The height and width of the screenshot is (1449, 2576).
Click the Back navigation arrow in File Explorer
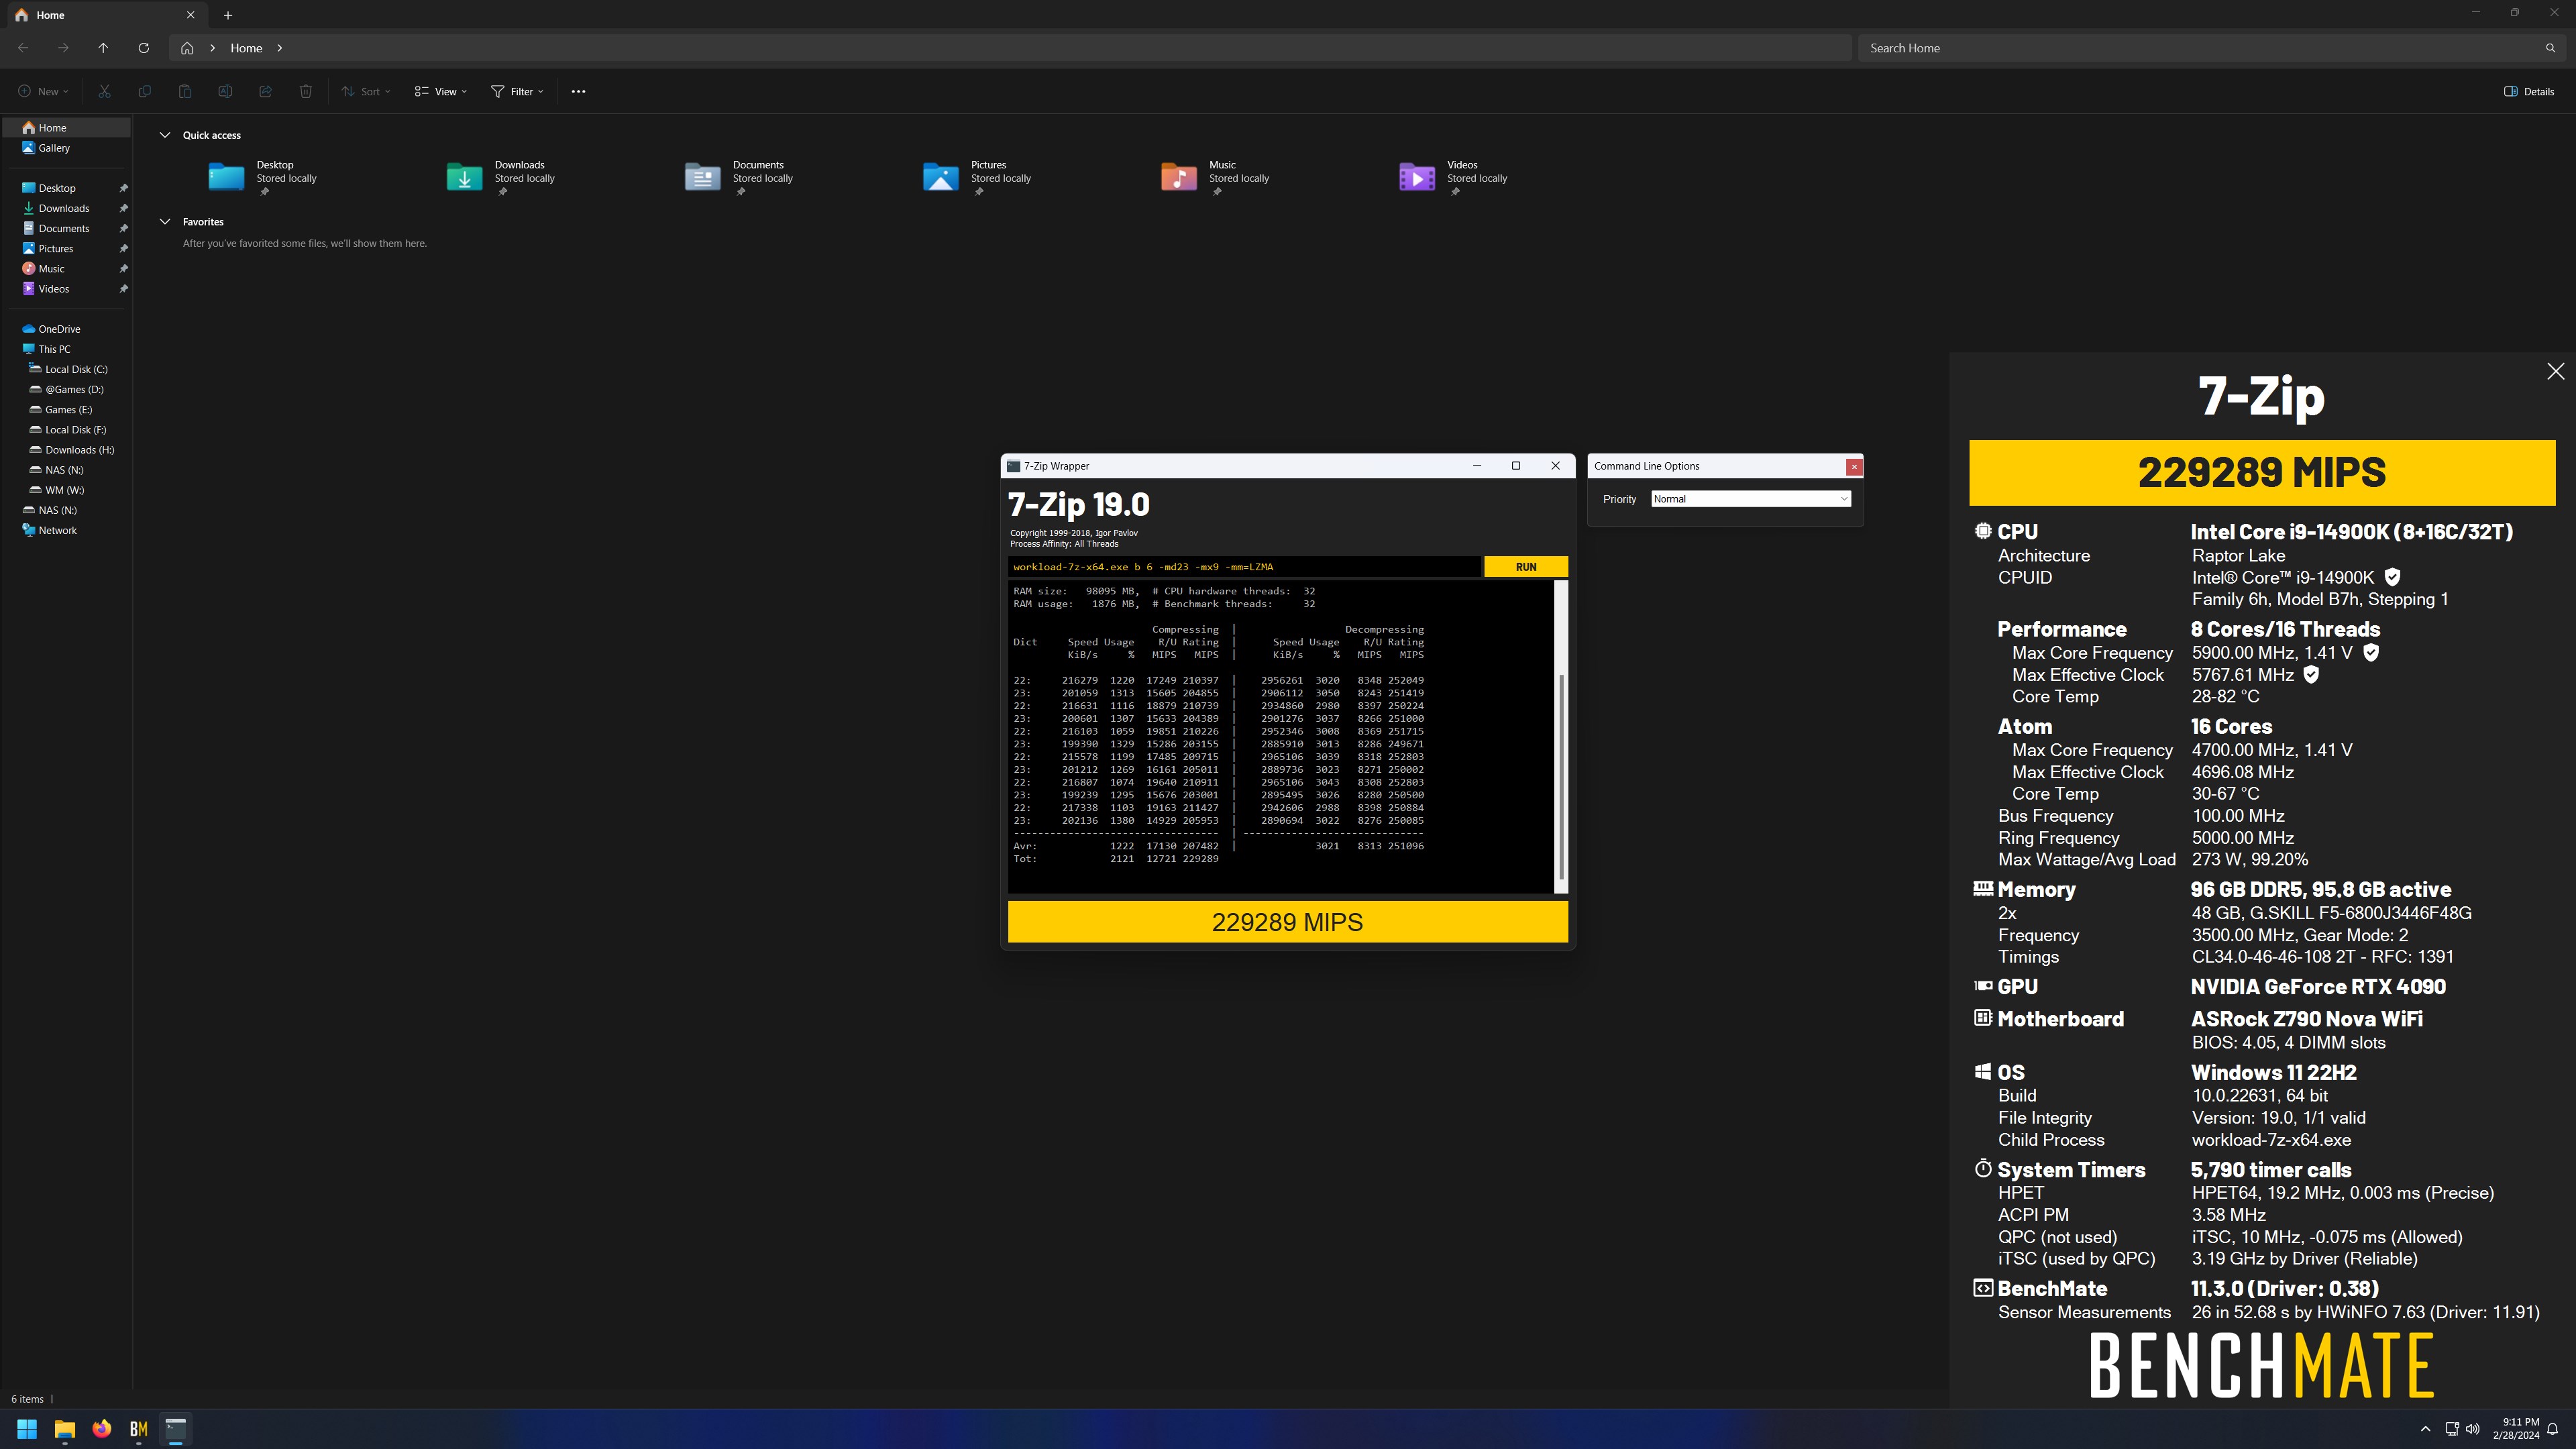click(x=23, y=48)
